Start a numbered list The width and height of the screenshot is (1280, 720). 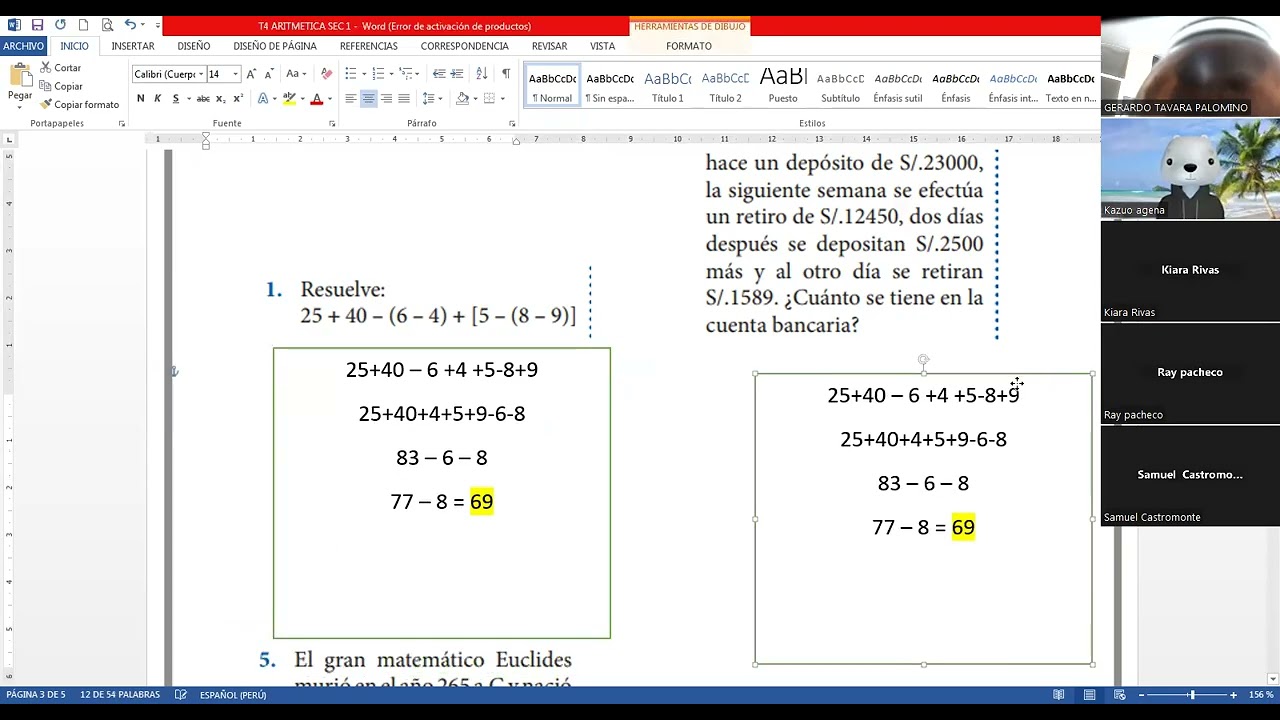381,74
